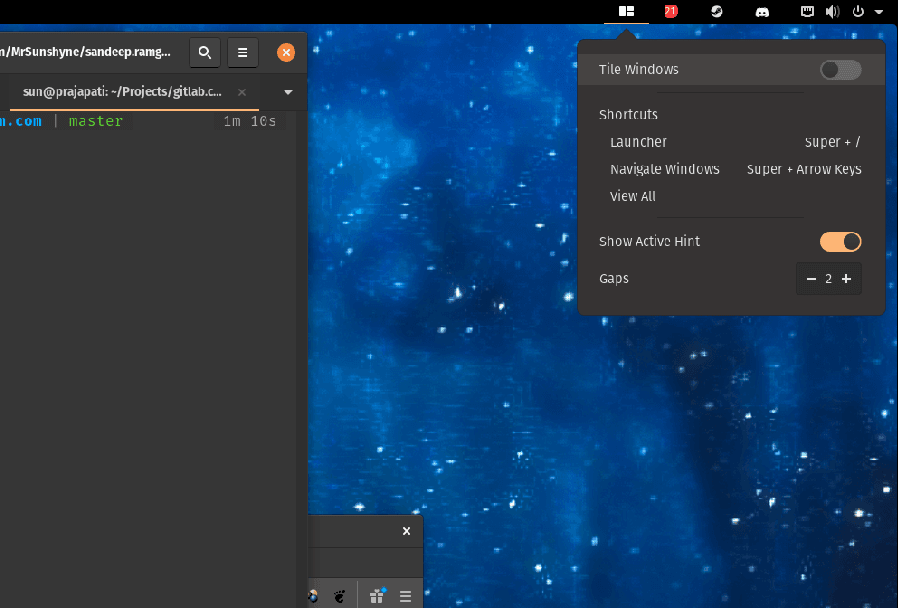This screenshot has width=898, height=608.
Task: Click View All shortcuts
Action: coord(633,196)
